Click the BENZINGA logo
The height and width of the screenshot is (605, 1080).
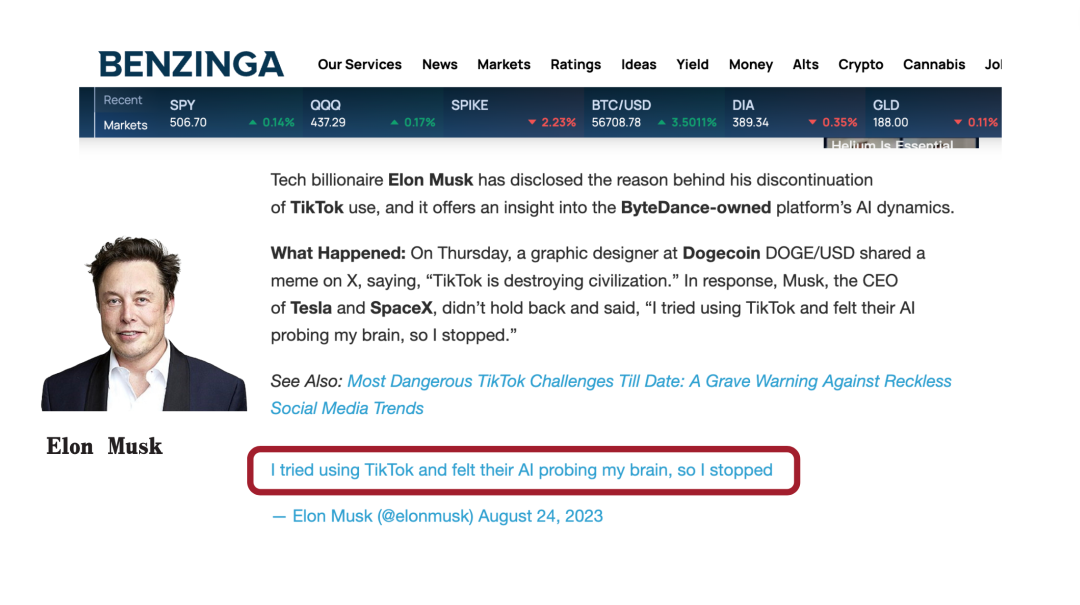(x=191, y=64)
